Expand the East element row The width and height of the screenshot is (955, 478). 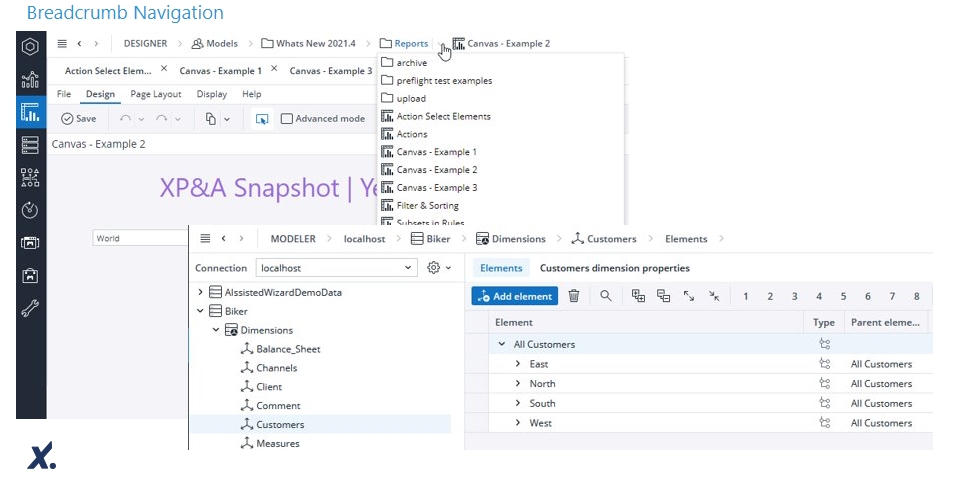pyautogui.click(x=517, y=364)
